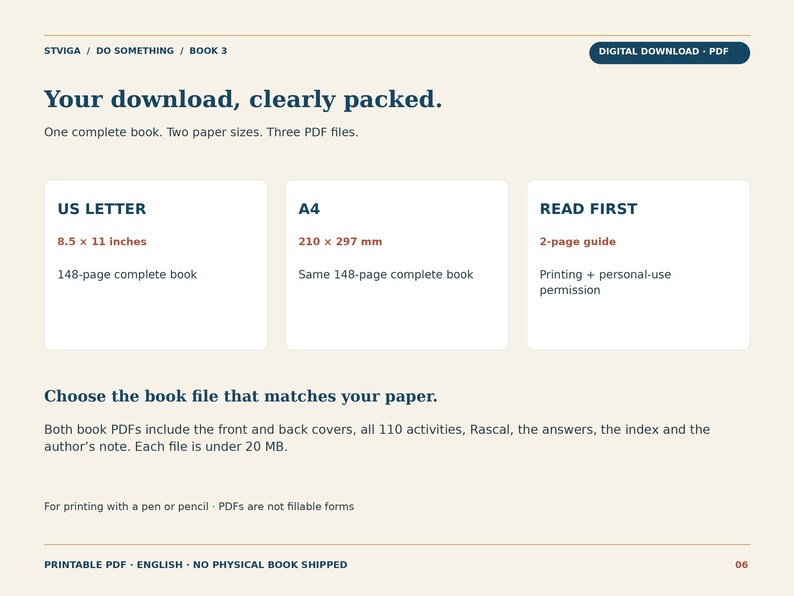Click 'Choose the book file that matches' heading

pos(241,396)
